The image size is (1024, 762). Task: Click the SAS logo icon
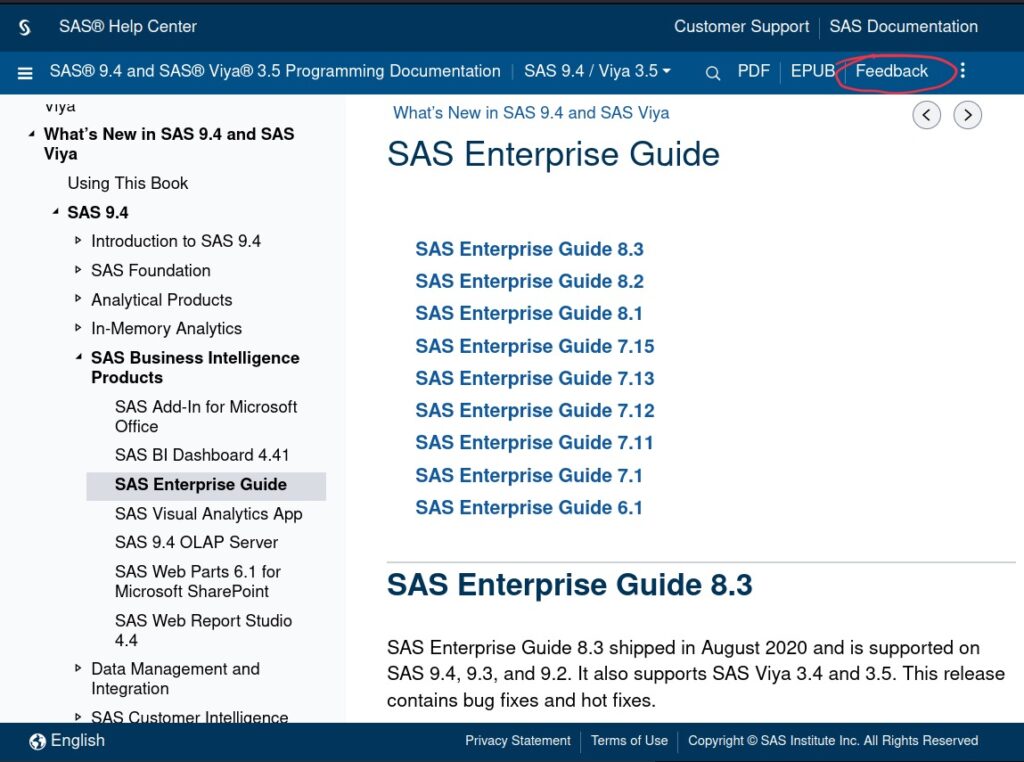tap(25, 27)
